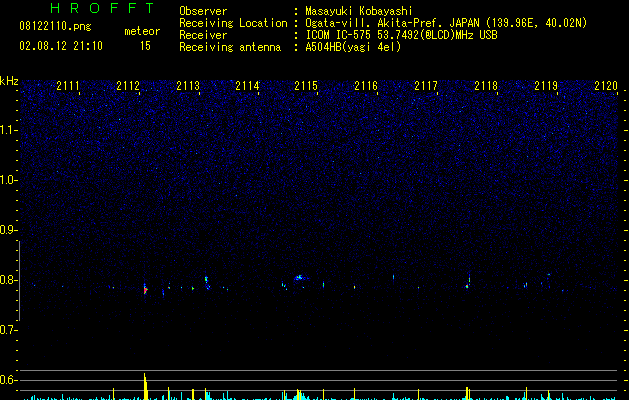The image size is (629, 400).
Task: Click the 0.7 kHz frequency label
Action: (x=8, y=330)
